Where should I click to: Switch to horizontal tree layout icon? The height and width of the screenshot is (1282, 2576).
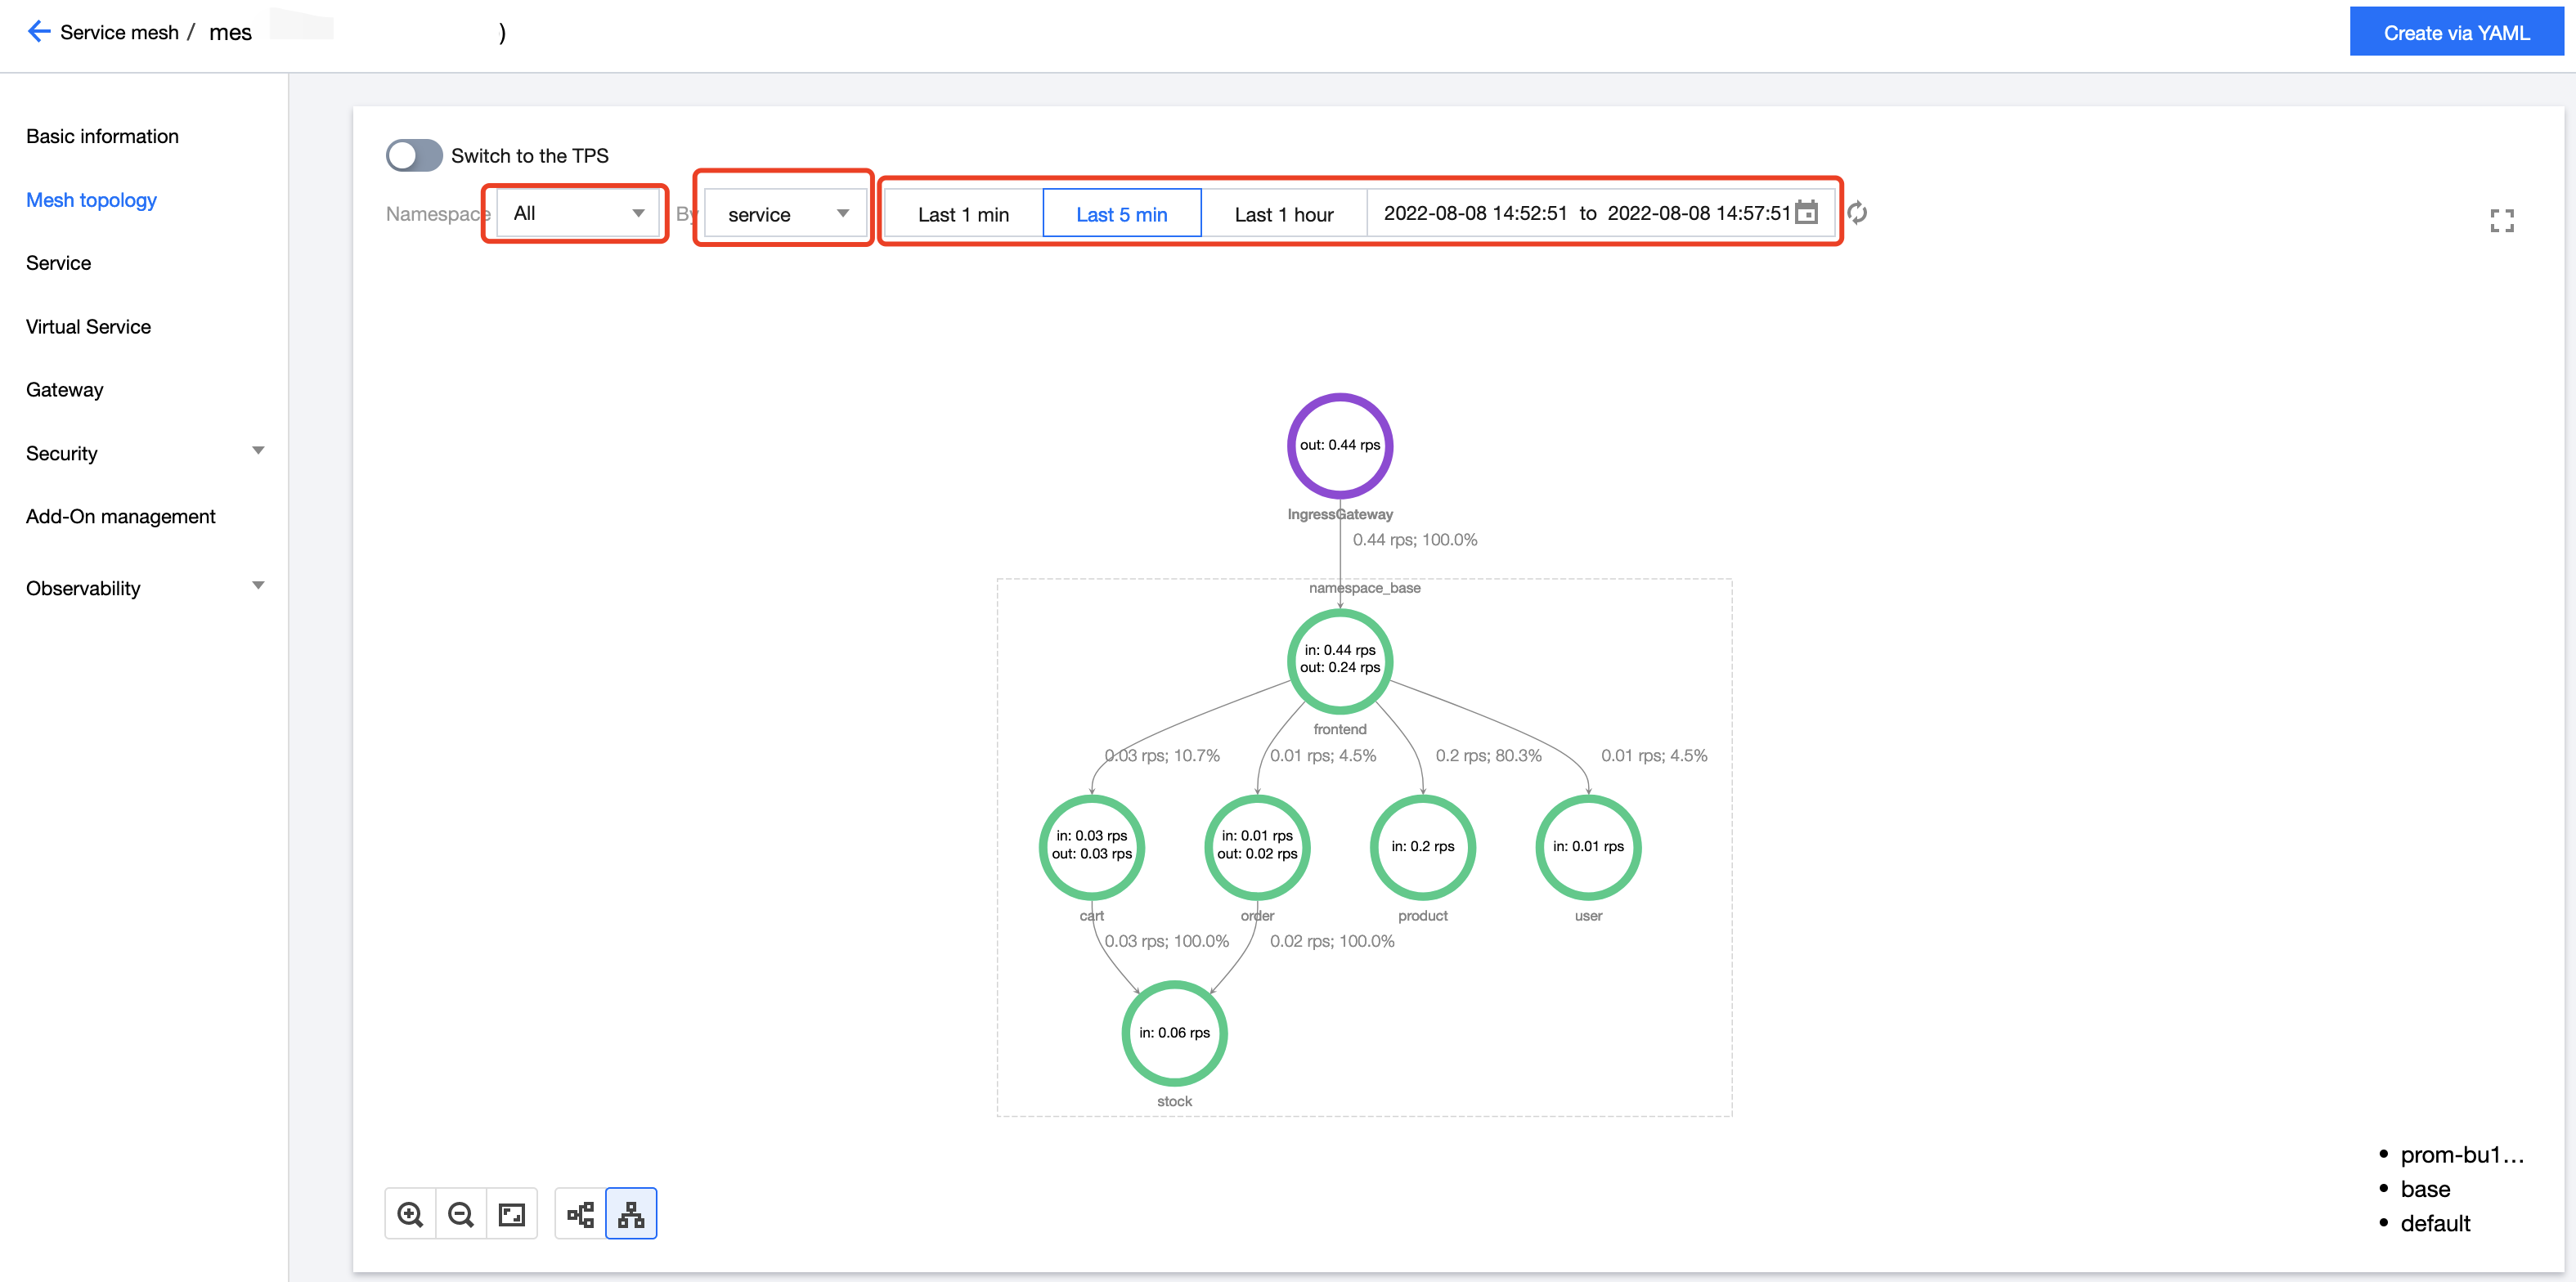tap(580, 1214)
